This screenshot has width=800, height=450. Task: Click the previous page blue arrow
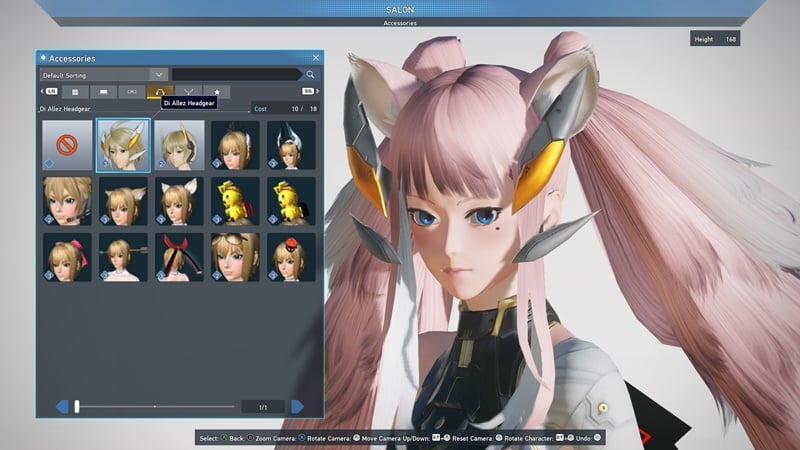click(x=62, y=407)
